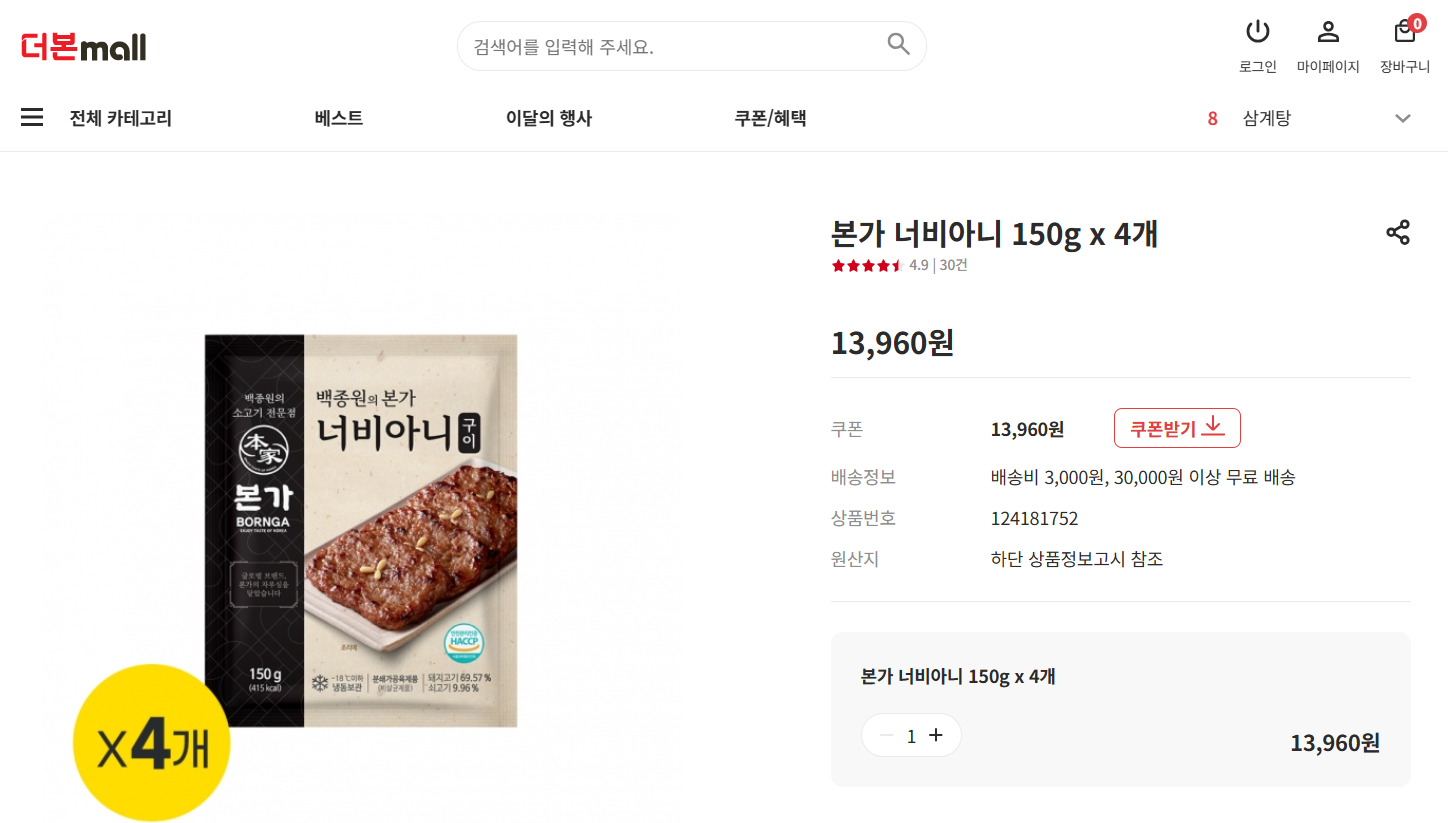Viewport: 1448px width, 823px height.
Task: Click the share icon beside product title
Action: (1397, 233)
